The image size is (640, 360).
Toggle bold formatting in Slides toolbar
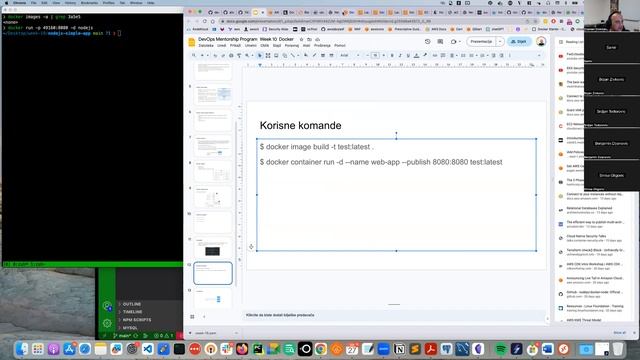(x=392, y=55)
